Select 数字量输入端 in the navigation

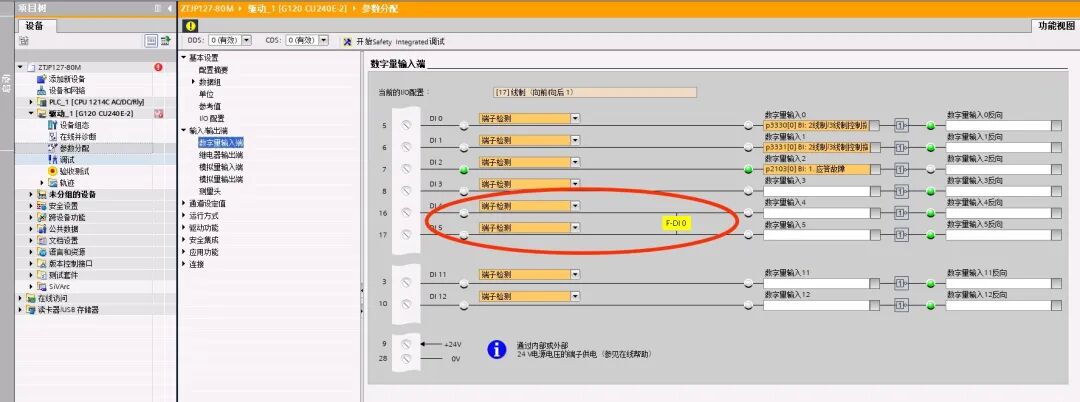(x=220, y=142)
